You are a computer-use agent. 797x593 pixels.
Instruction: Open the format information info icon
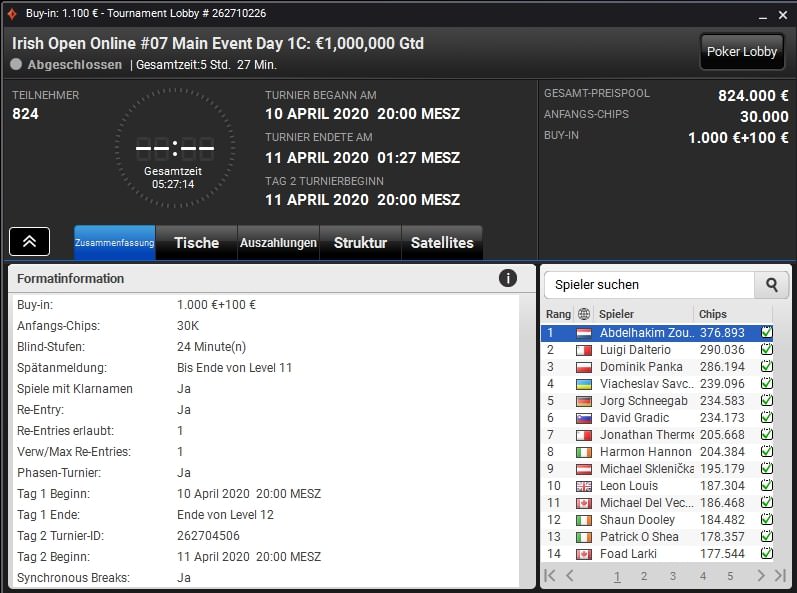[508, 278]
